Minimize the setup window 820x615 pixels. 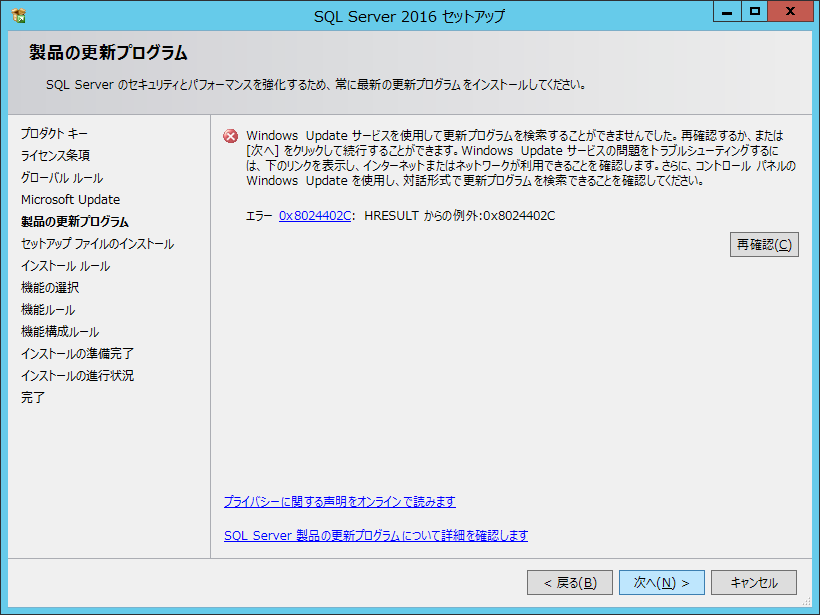728,11
